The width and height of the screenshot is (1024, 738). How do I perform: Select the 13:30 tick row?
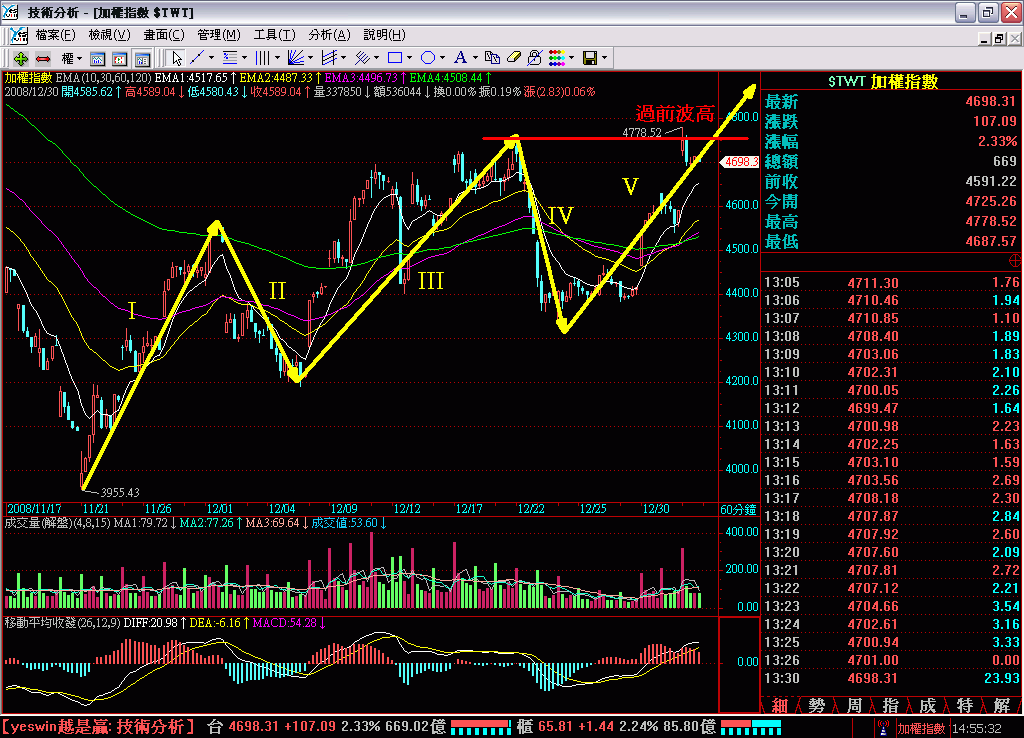tap(891, 679)
